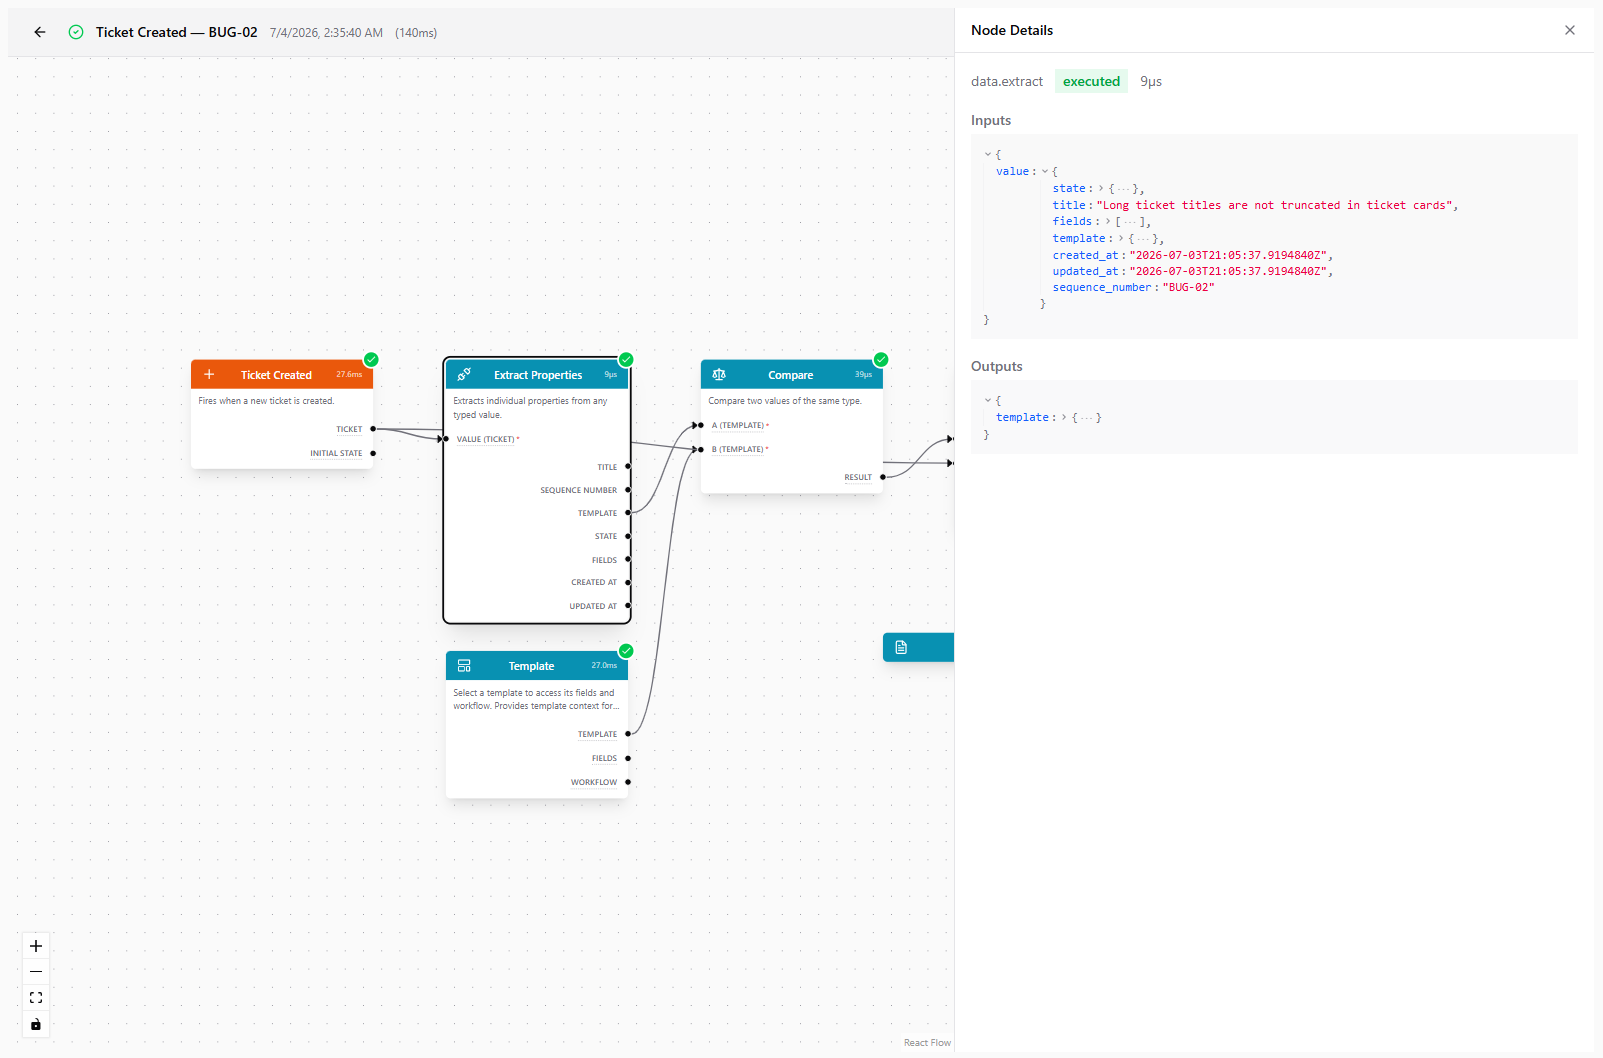Viewport: 1603px width, 1058px height.
Task: Zoom out the canvas with minus button
Action: click(36, 972)
